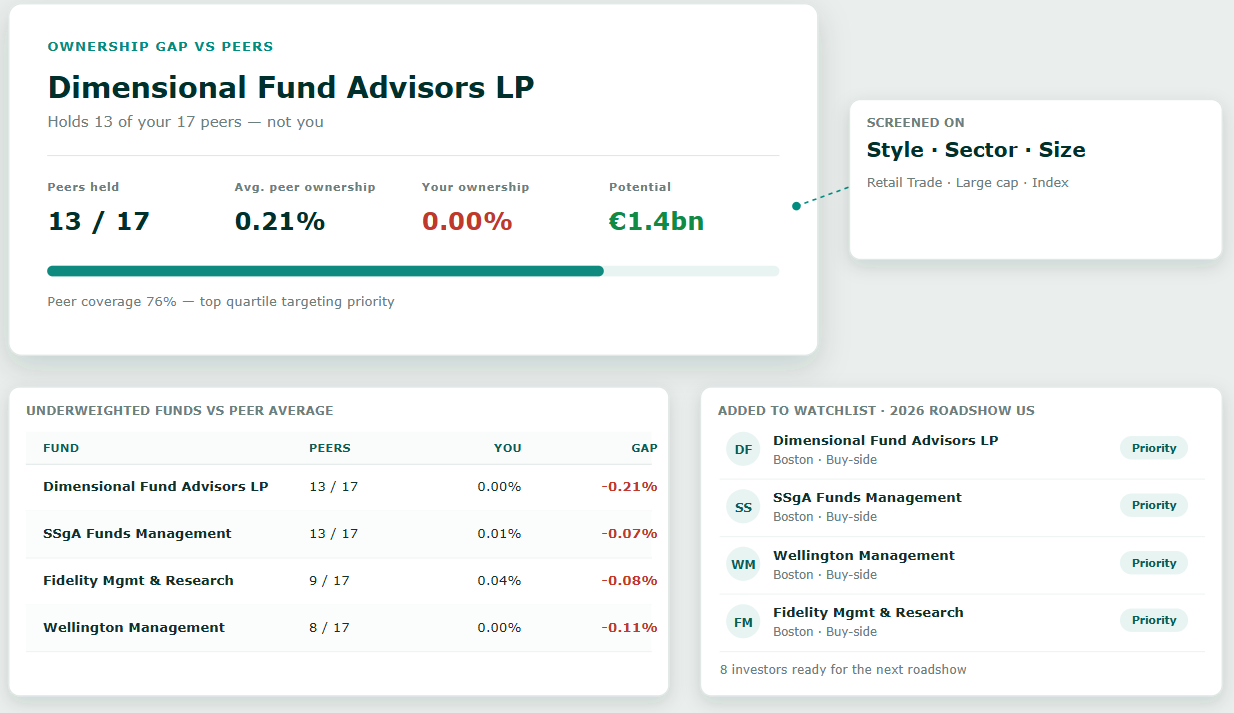The width and height of the screenshot is (1234, 713).
Task: Select the PEERS column header
Action: pyautogui.click(x=330, y=448)
